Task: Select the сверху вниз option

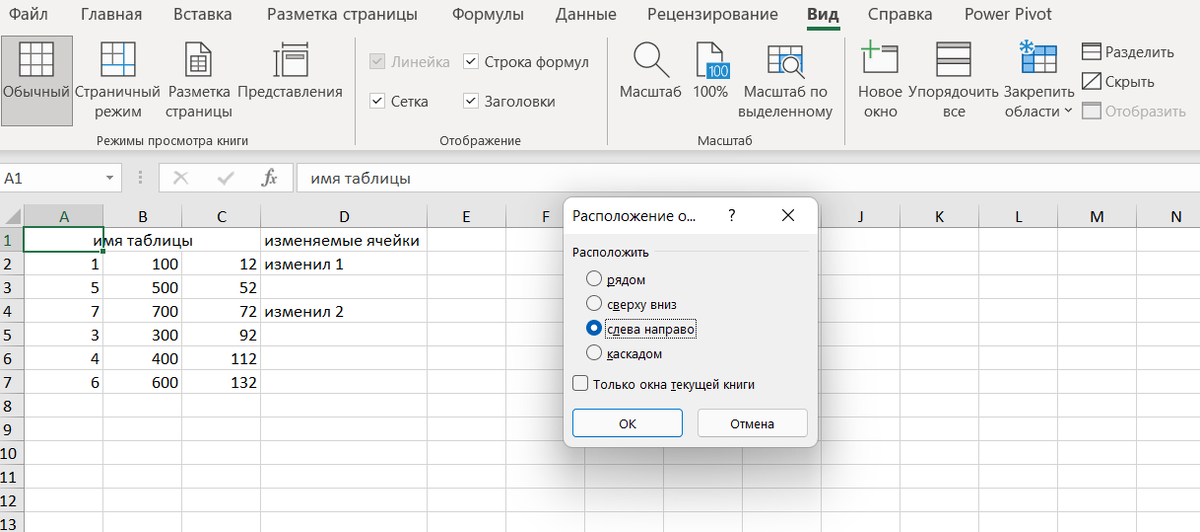Action: 594,303
